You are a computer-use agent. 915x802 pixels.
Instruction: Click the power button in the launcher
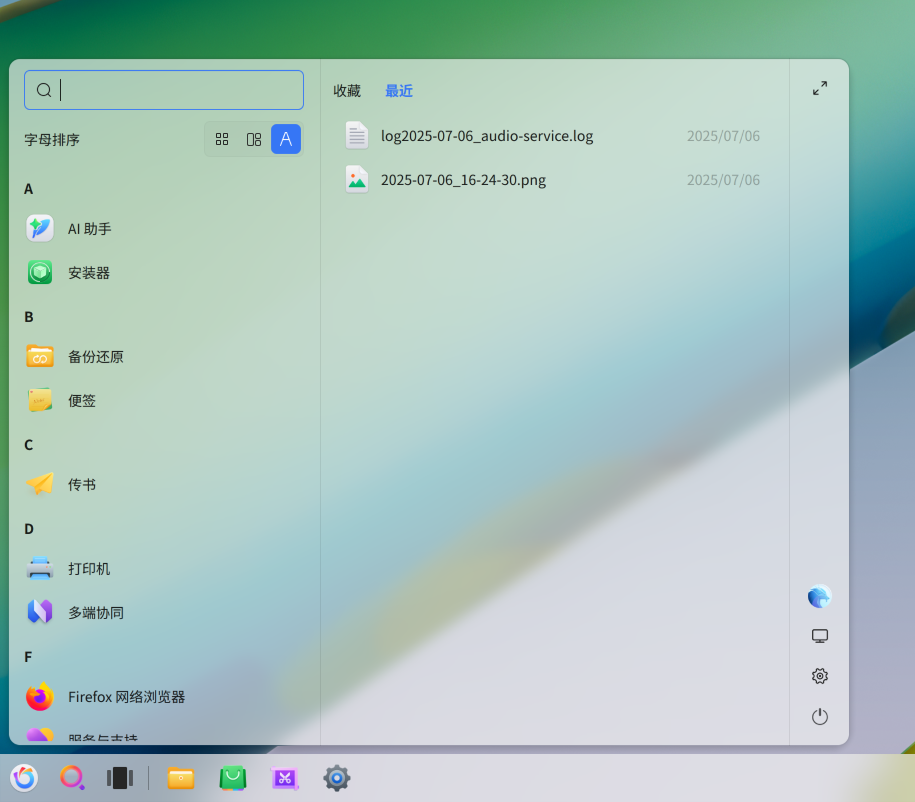820,716
